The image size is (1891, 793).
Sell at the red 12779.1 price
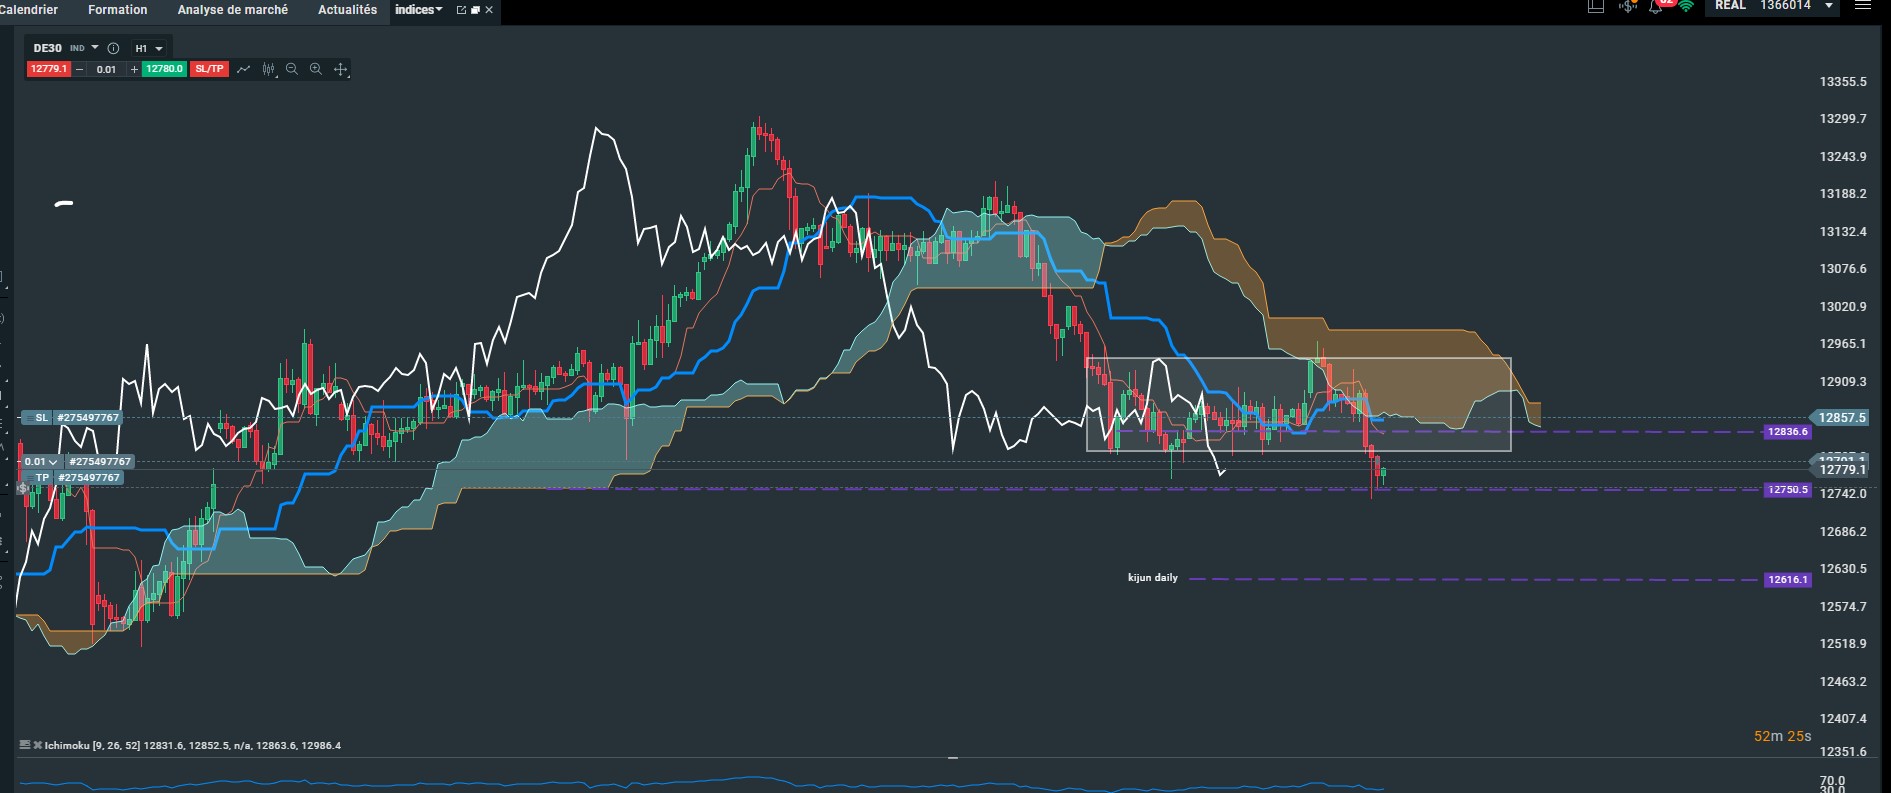tap(49, 69)
